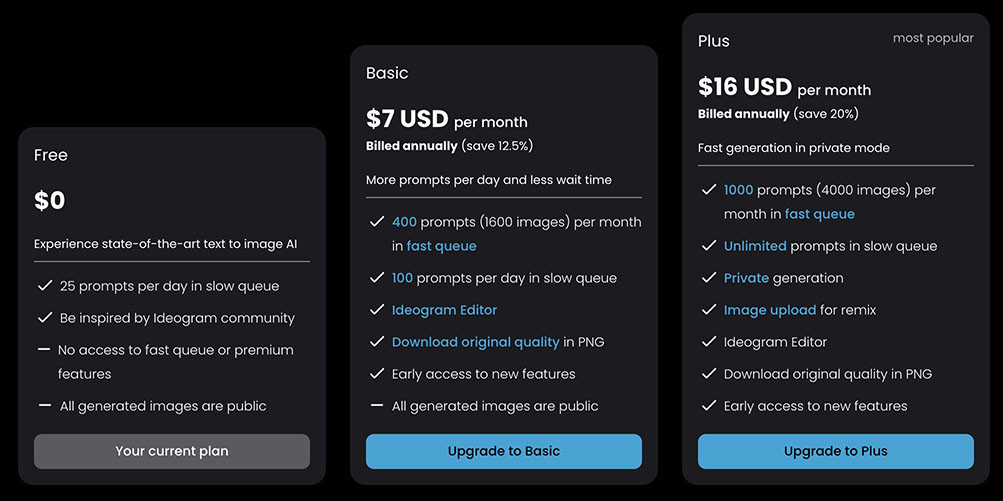This screenshot has height=501, width=1003.
Task: Click the fast queue link in Plus plan
Action: coord(819,214)
